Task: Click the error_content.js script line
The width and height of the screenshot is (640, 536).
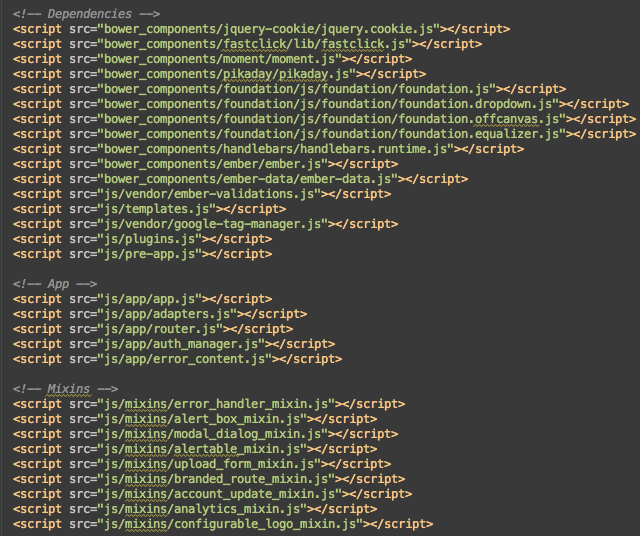Action: tap(177, 359)
